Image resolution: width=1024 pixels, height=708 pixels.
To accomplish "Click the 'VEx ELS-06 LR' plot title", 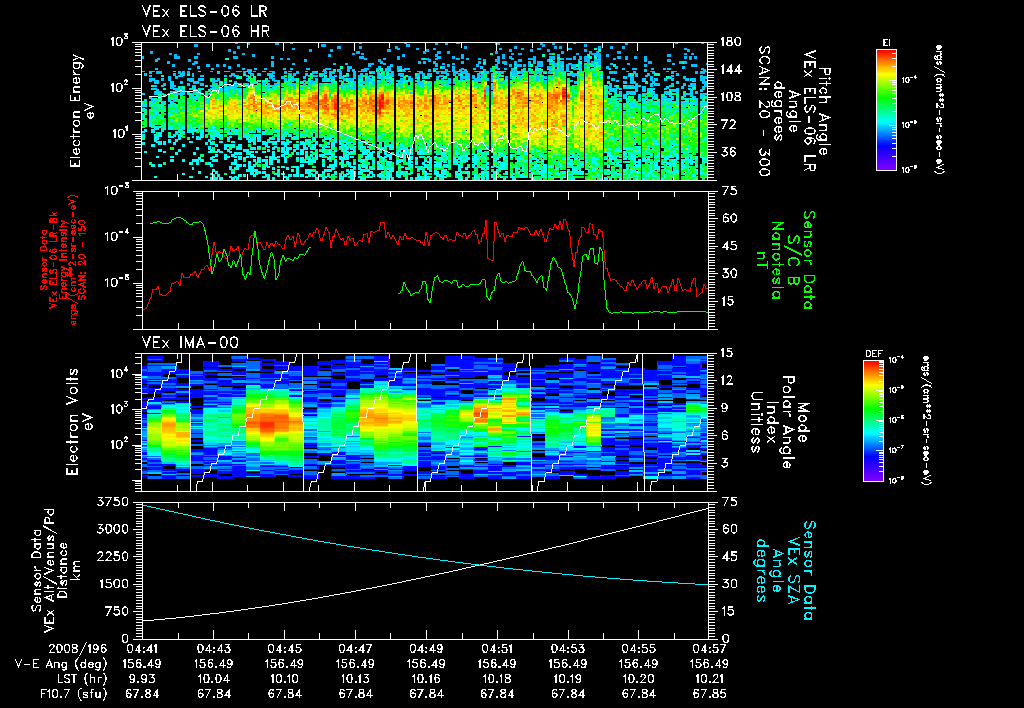I will pyautogui.click(x=204, y=12).
